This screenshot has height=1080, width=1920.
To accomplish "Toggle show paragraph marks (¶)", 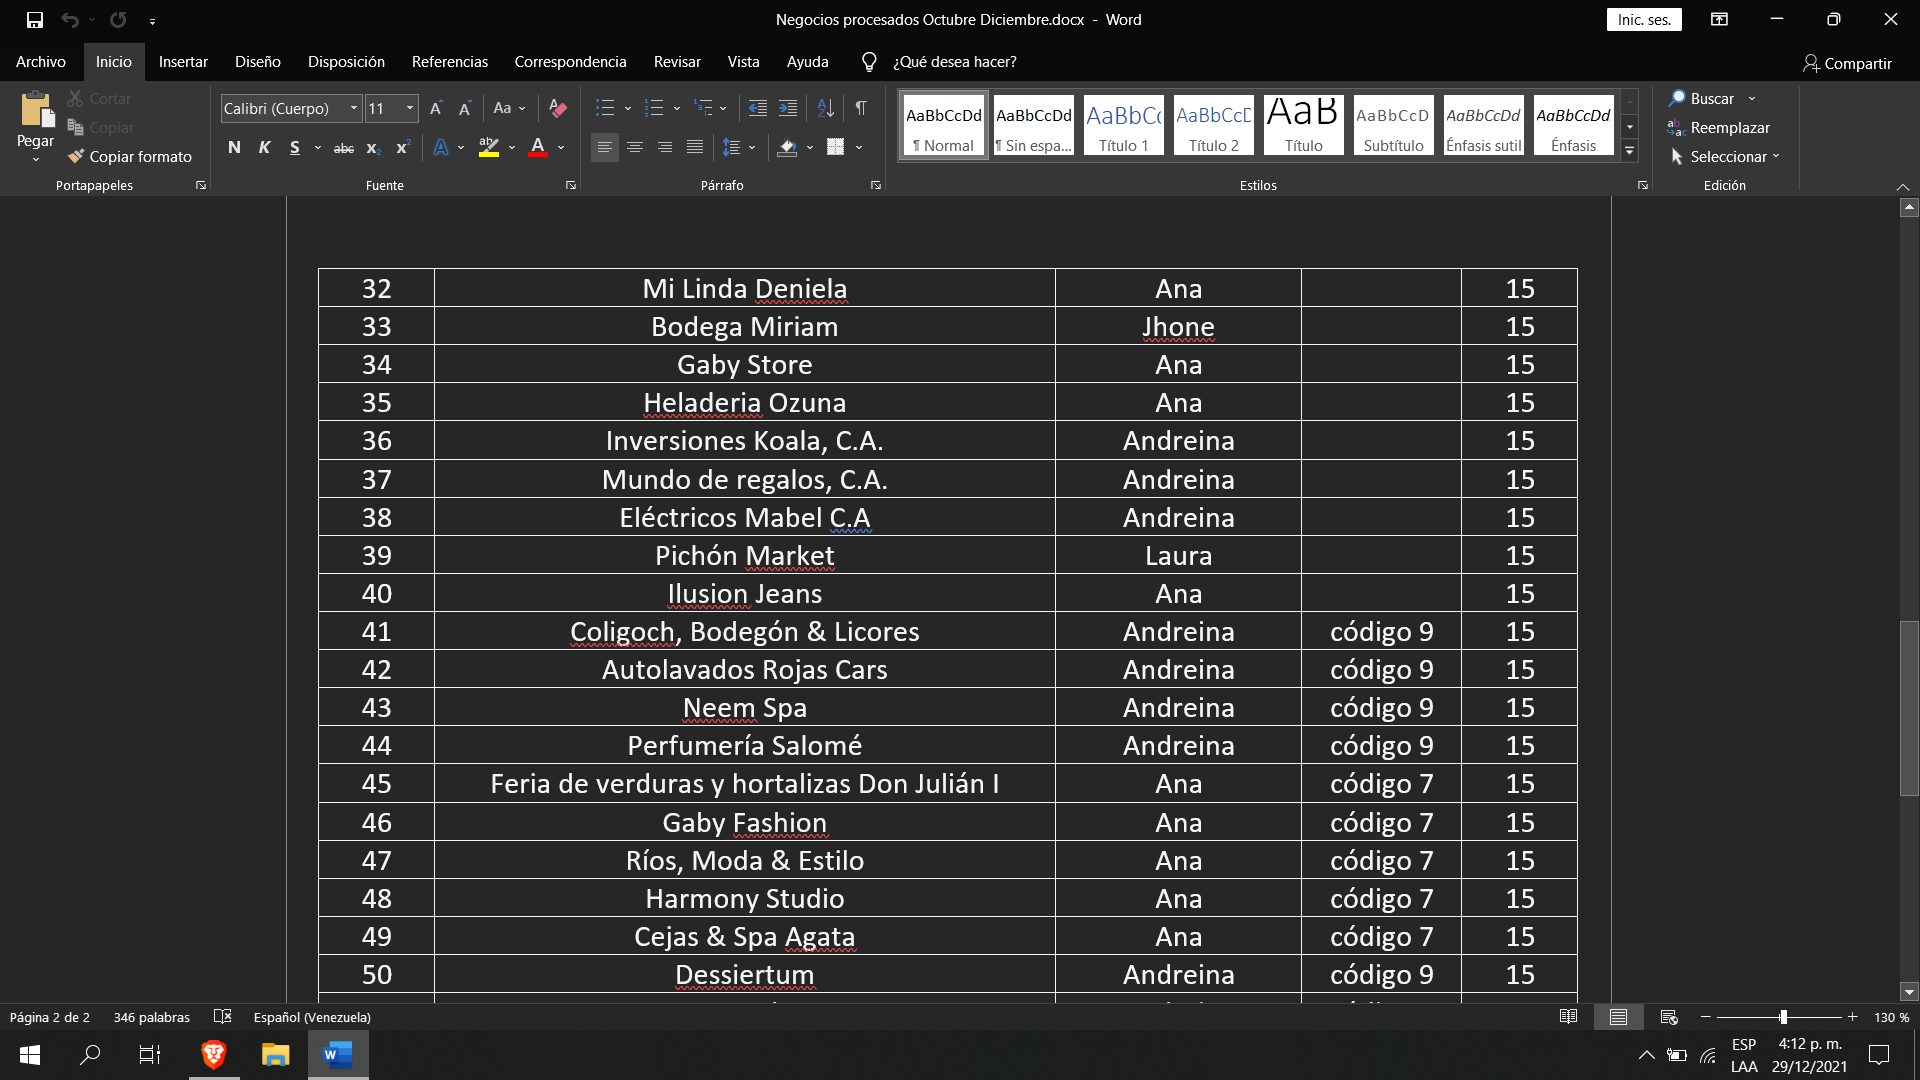I will tap(861, 108).
